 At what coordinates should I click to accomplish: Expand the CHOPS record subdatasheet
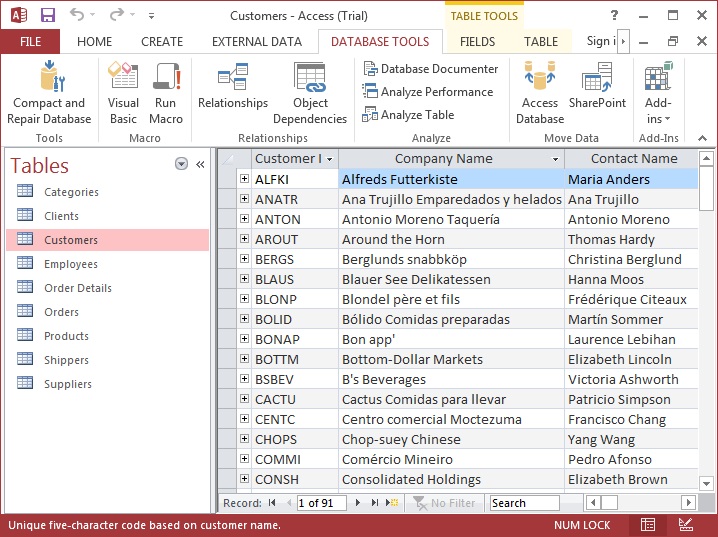(x=245, y=439)
